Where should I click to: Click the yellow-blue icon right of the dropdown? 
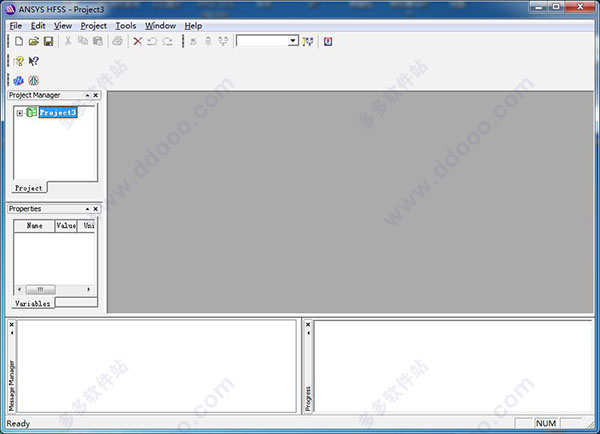tap(308, 41)
